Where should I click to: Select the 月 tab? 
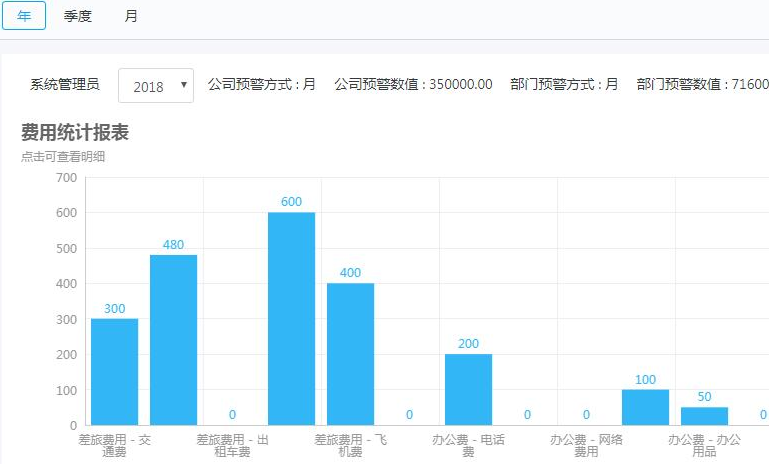pos(130,16)
